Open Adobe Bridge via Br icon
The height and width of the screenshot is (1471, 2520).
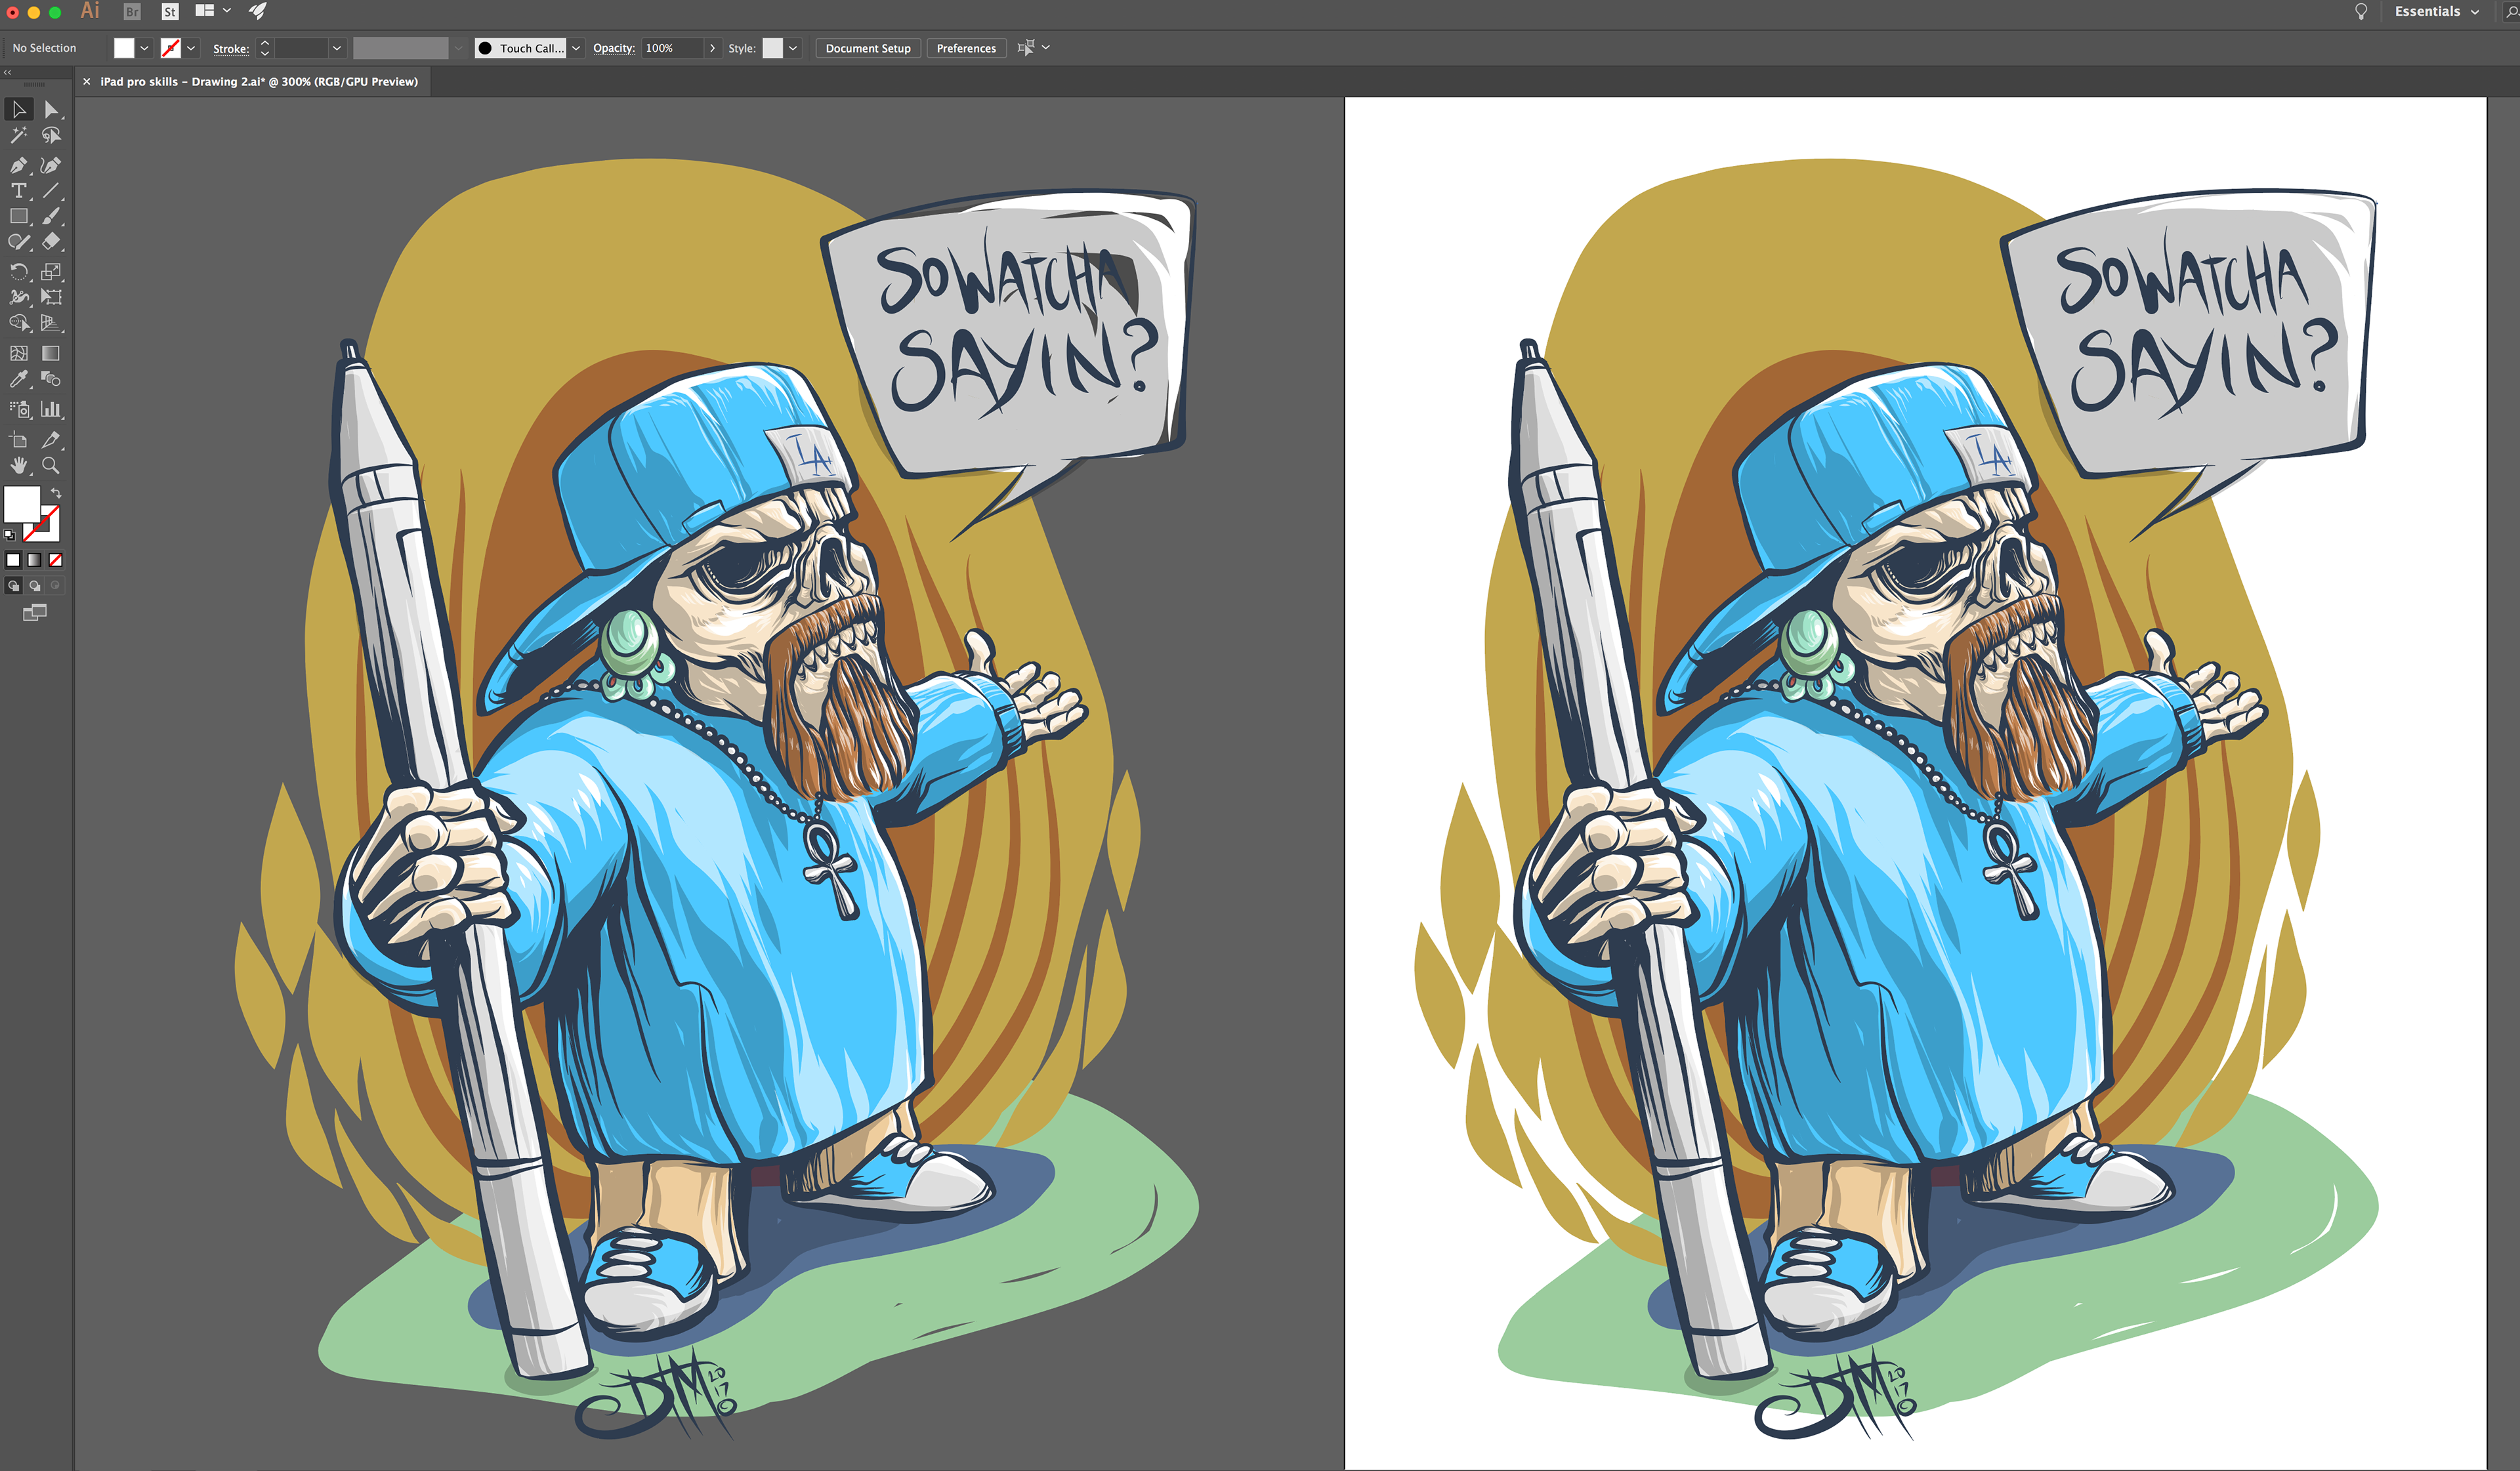[x=132, y=12]
